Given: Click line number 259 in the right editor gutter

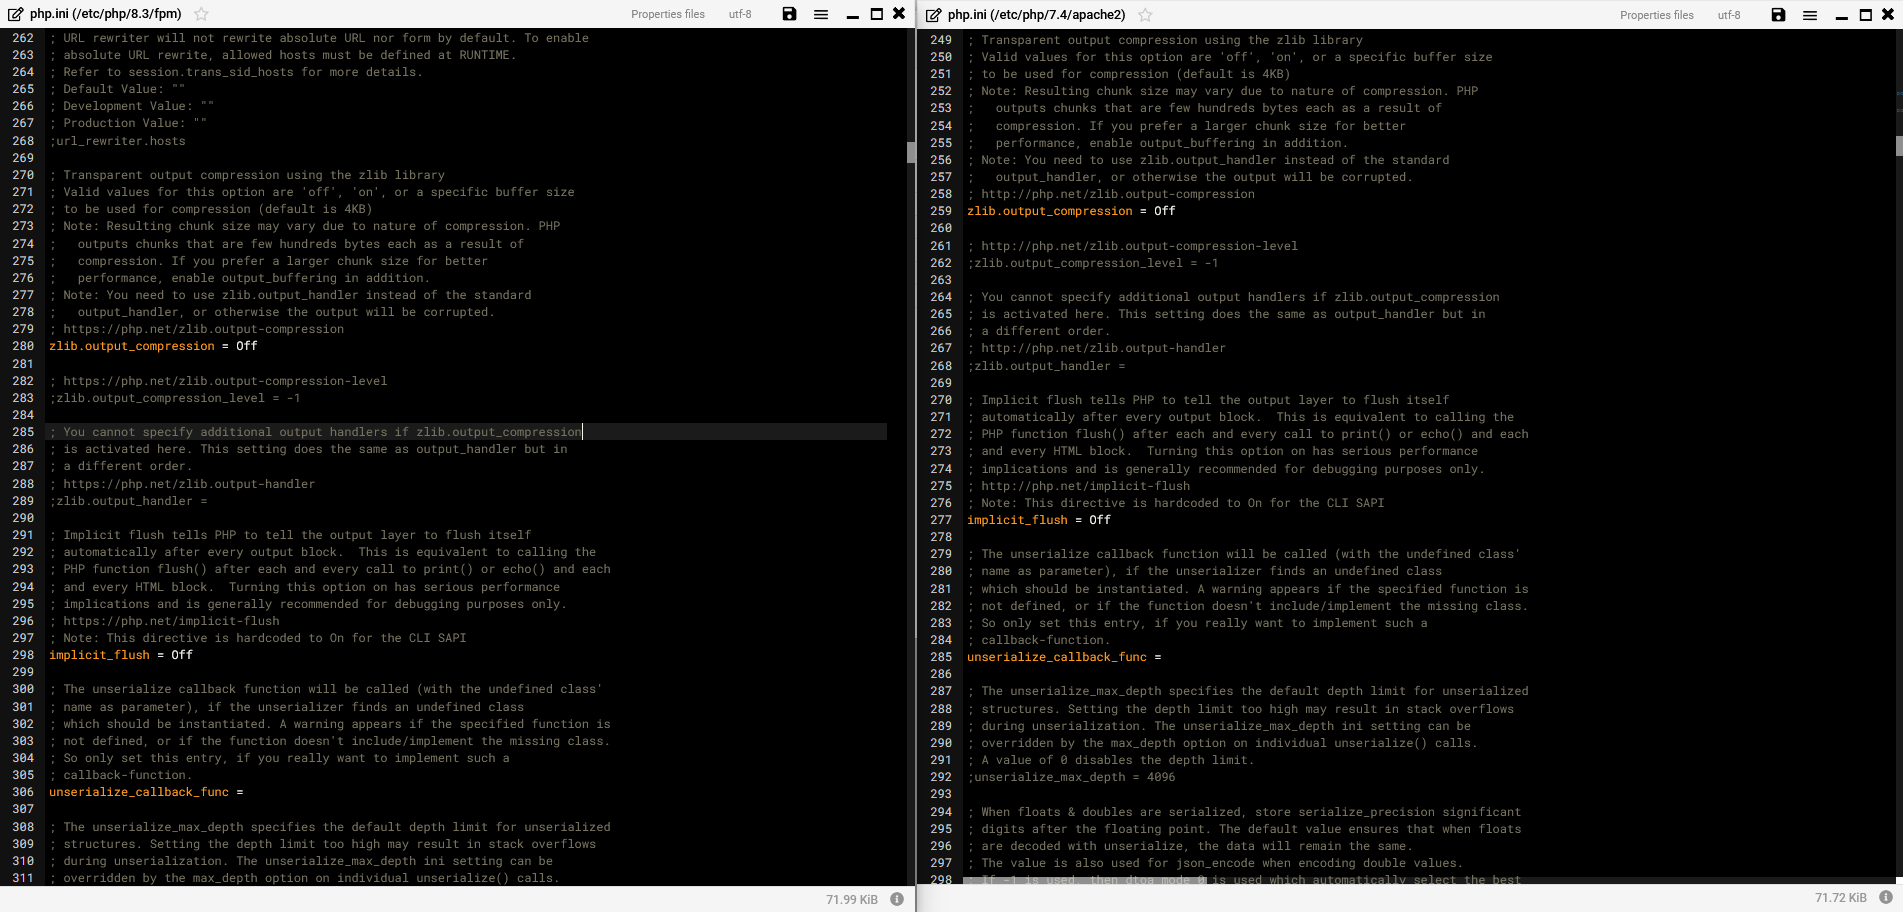Looking at the screenshot, I should [x=941, y=211].
